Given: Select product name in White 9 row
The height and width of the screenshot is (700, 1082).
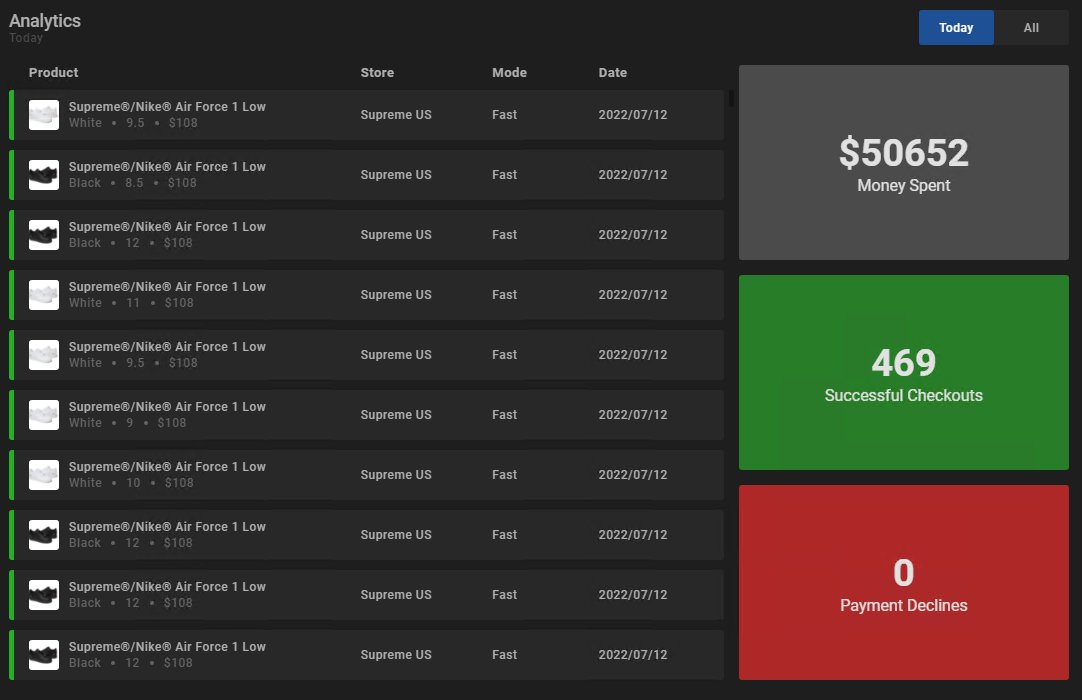Looking at the screenshot, I should tap(167, 407).
